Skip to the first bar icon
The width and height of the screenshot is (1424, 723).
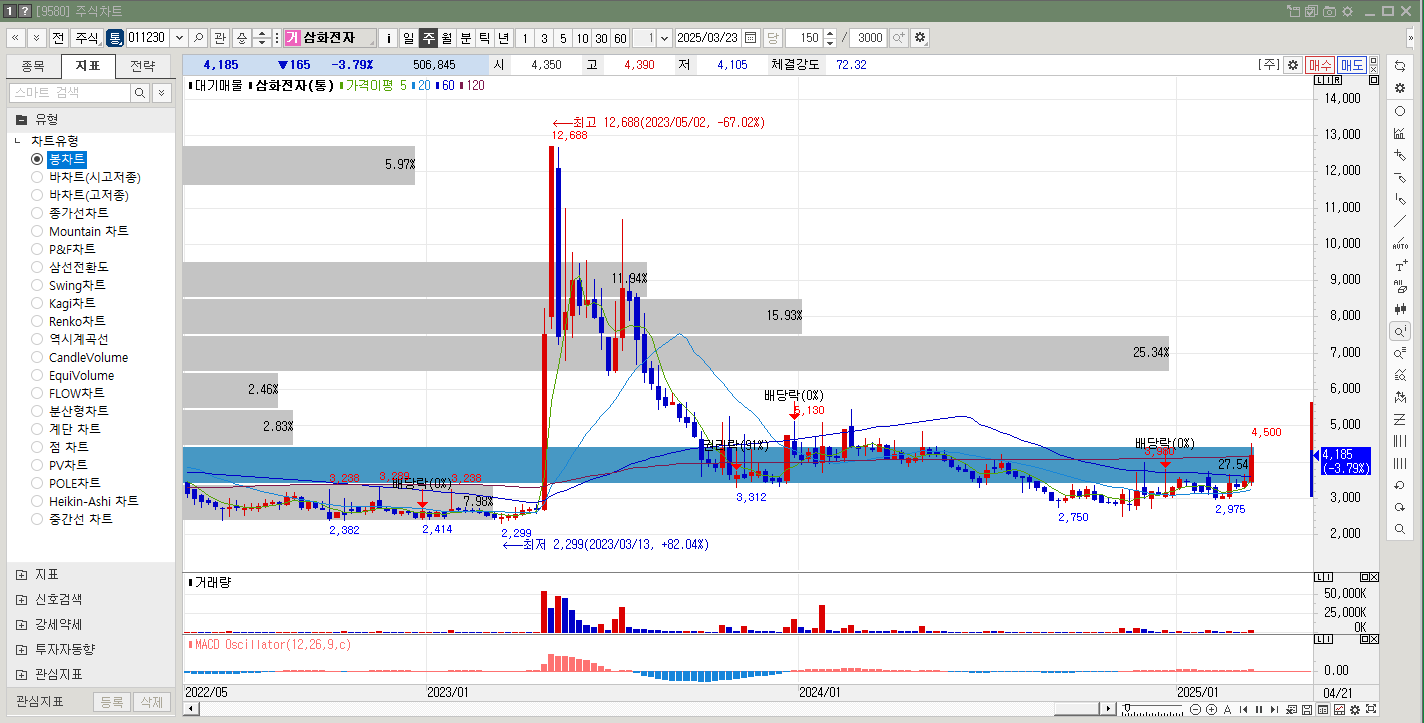click(x=1243, y=709)
